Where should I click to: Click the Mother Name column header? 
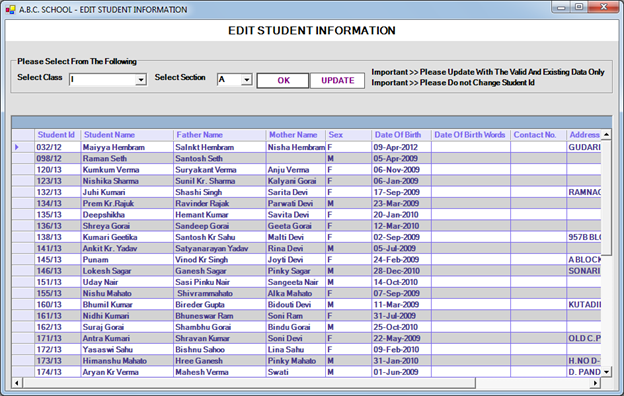coord(295,135)
